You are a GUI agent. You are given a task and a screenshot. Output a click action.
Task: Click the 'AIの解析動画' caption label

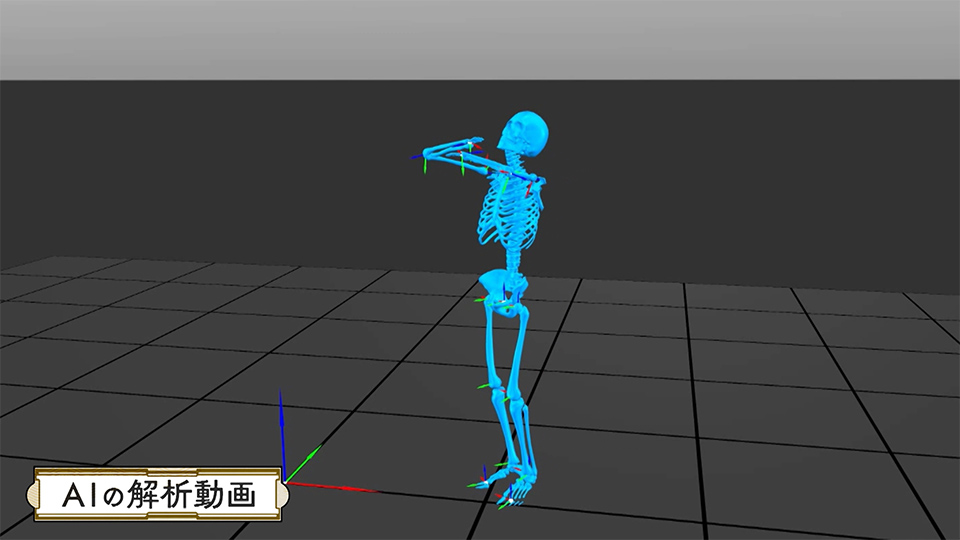158,494
